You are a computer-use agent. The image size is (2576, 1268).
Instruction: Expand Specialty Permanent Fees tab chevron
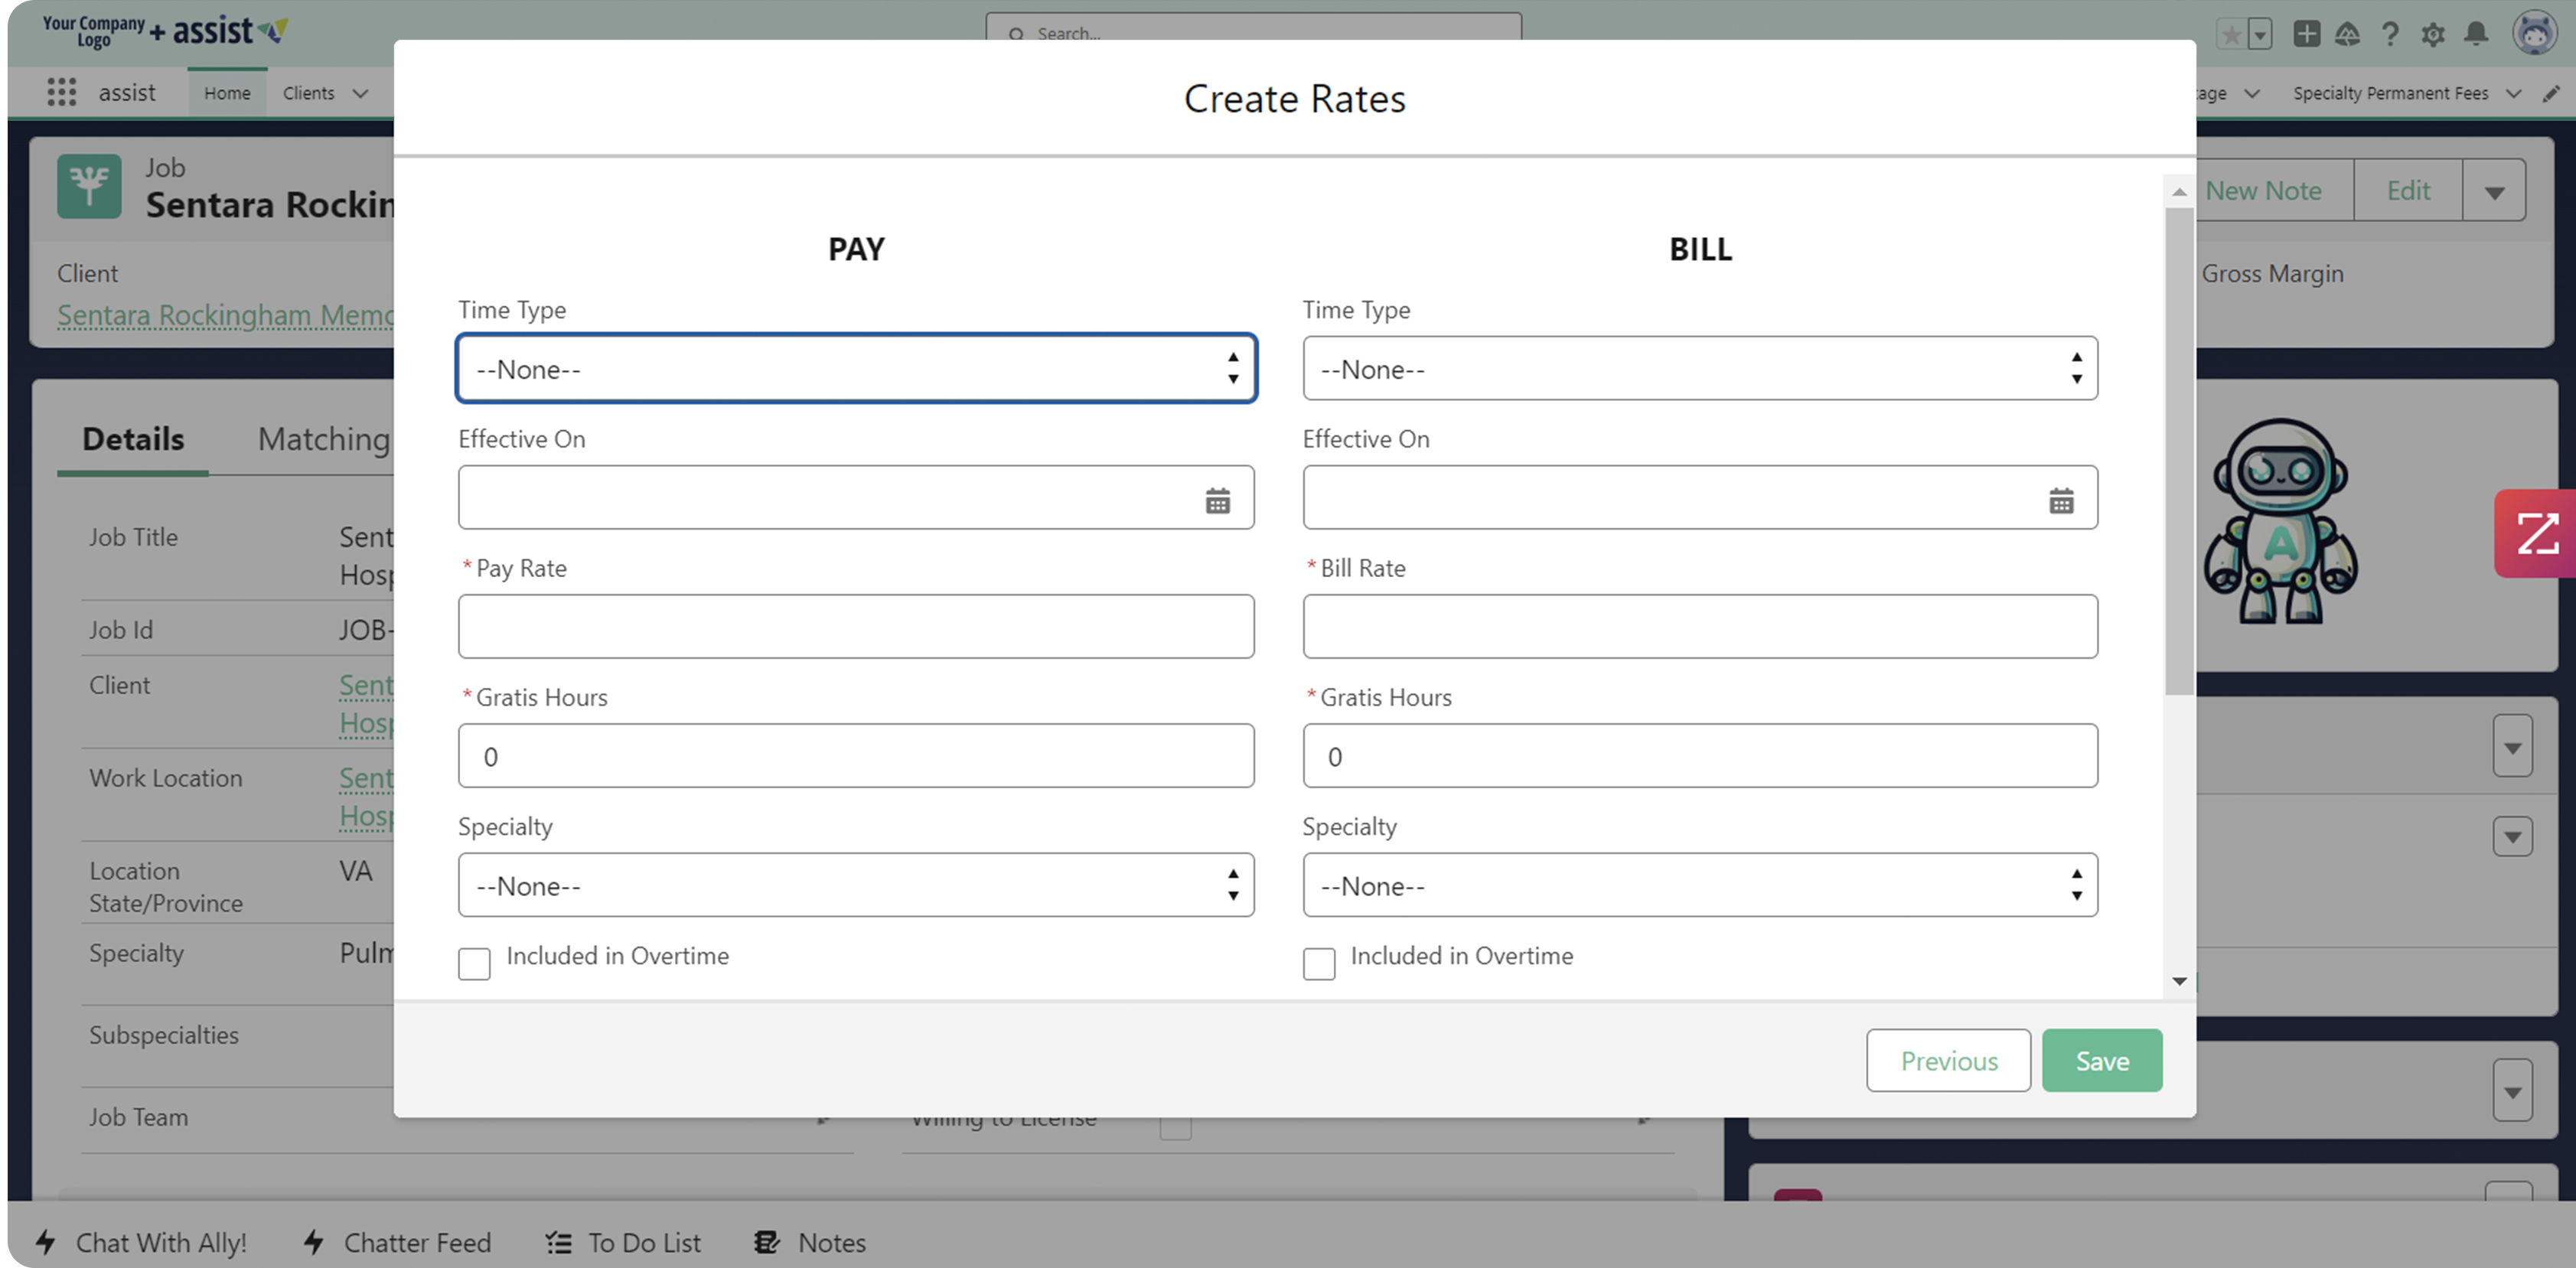click(x=2513, y=93)
